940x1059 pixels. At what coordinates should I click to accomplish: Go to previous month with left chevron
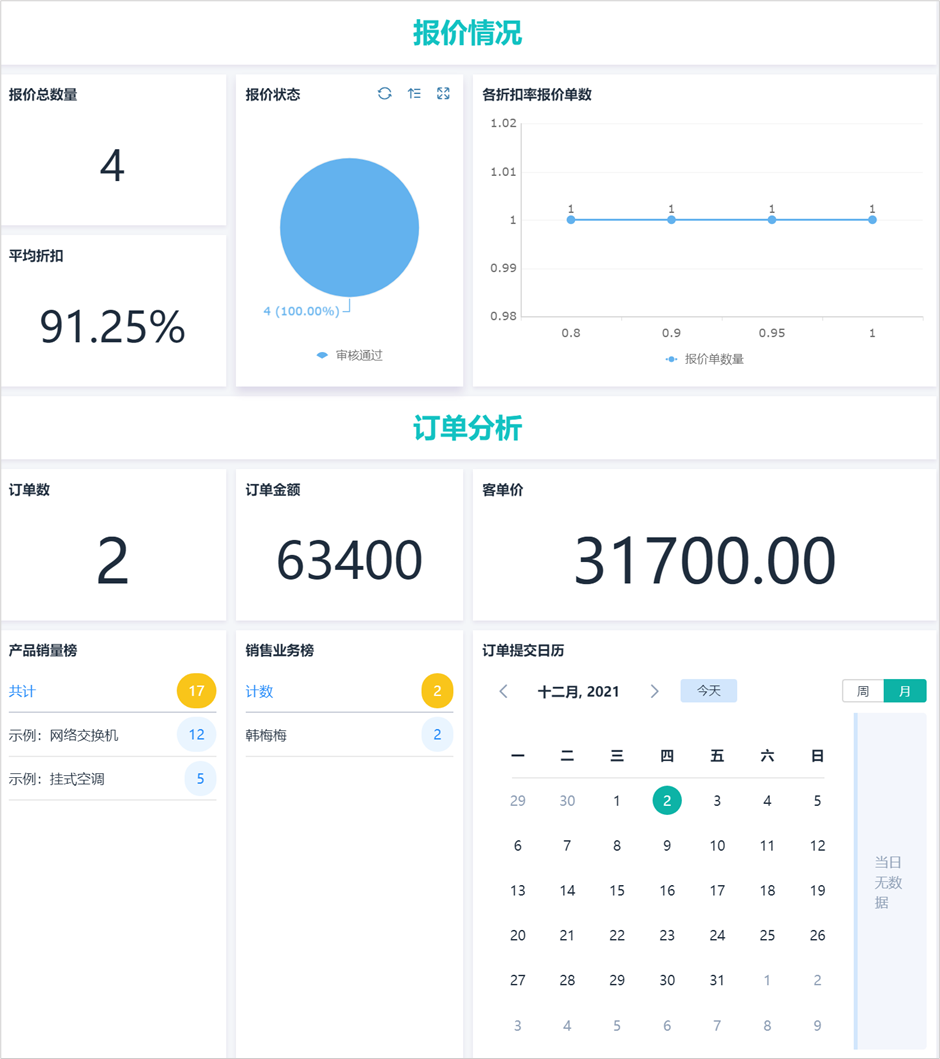pyautogui.click(x=503, y=690)
